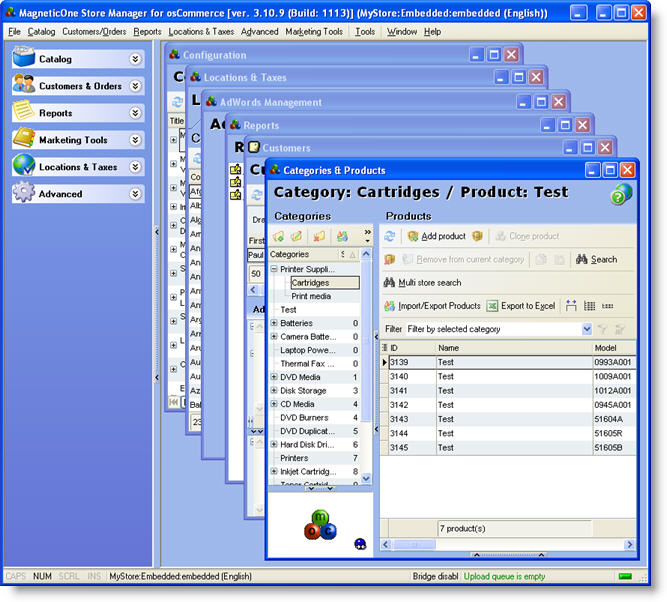Screen dimensions: 667x602
Task: Click the greyed Clone product button
Action: (x=527, y=236)
